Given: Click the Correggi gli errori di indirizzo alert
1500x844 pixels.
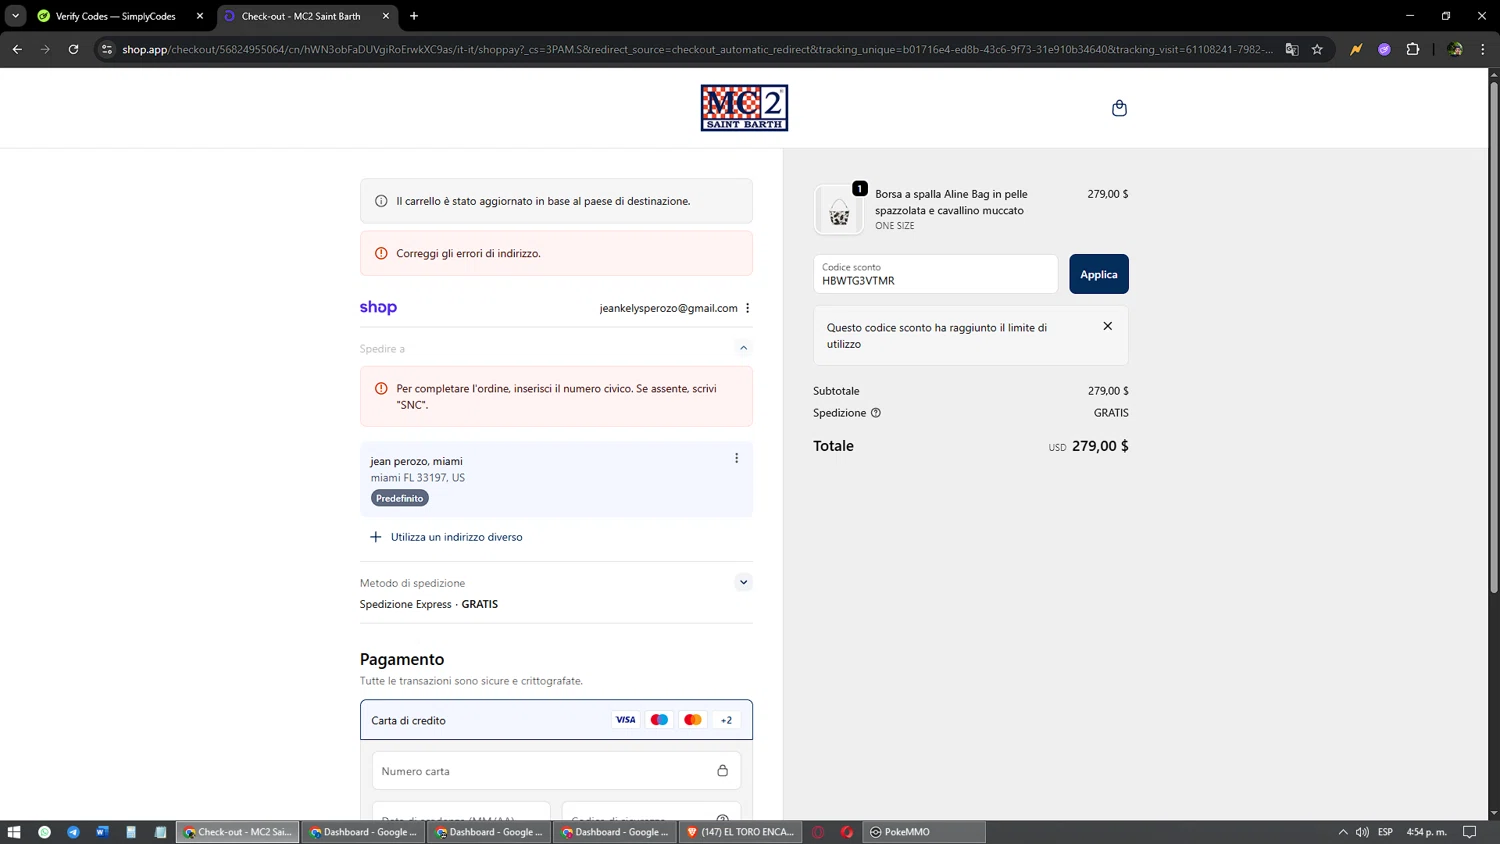Looking at the screenshot, I should pos(556,253).
